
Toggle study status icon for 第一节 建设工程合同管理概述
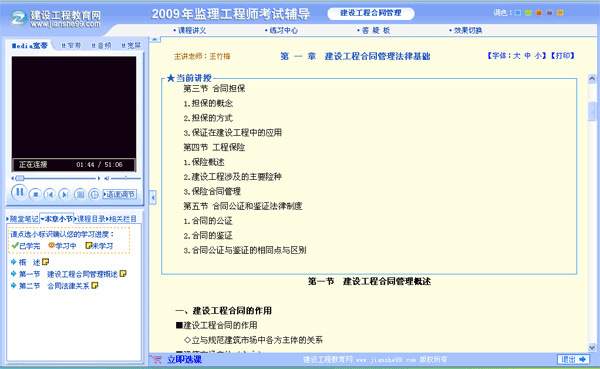(x=123, y=274)
